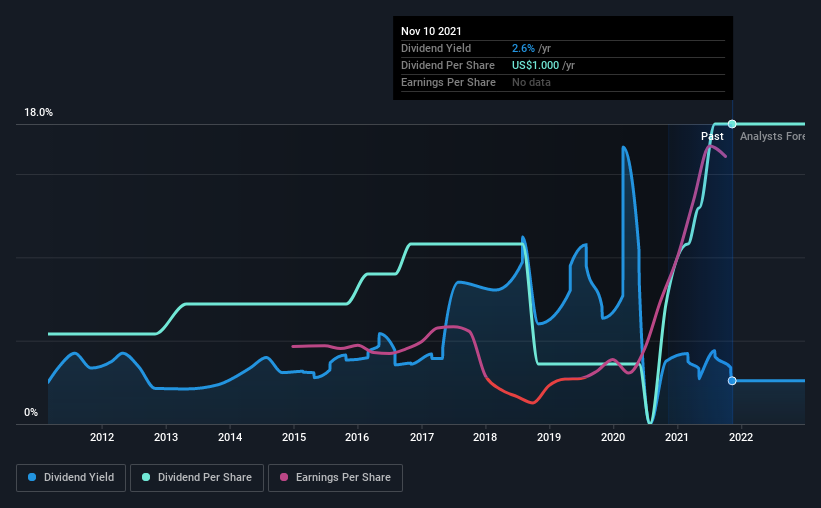Click the 2012 x-axis label
The height and width of the screenshot is (508, 821).
[102, 437]
